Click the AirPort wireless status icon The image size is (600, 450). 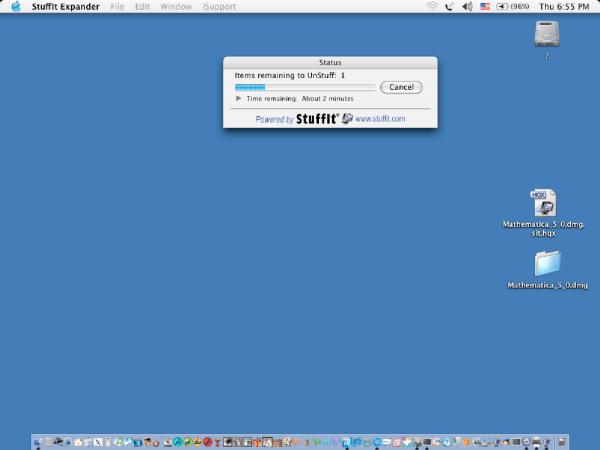(432, 6)
